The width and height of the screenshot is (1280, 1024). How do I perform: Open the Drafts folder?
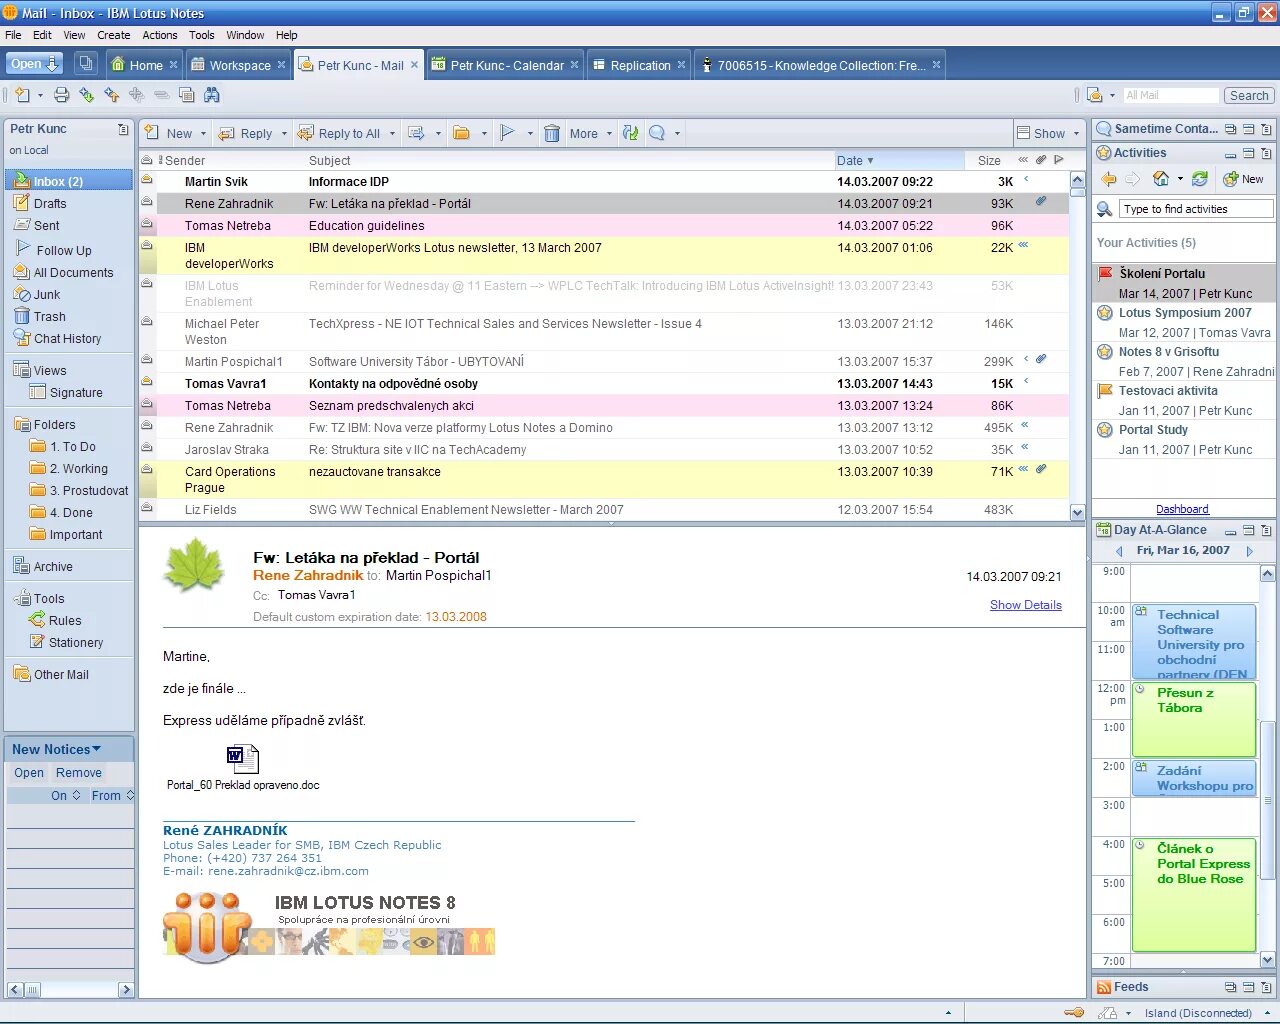click(x=50, y=203)
